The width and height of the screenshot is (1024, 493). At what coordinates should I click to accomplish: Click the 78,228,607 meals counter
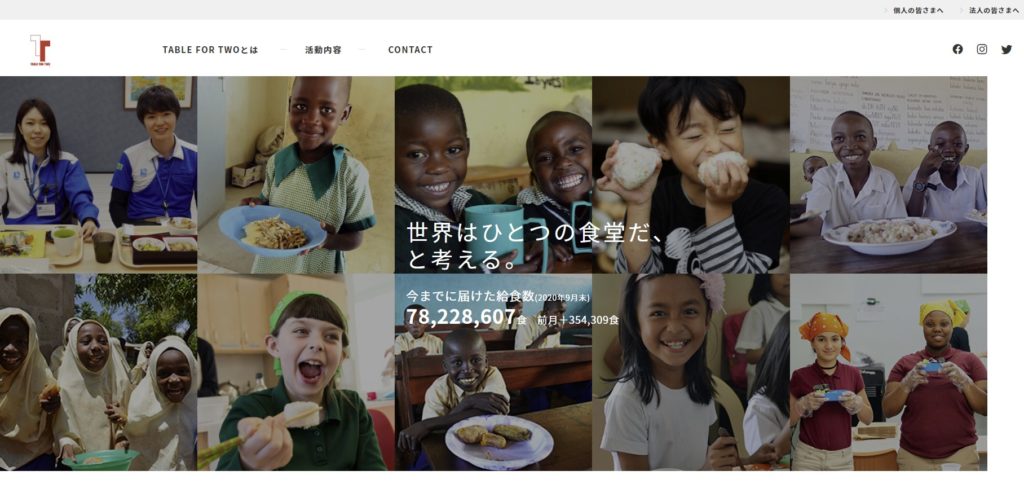[x=461, y=317]
